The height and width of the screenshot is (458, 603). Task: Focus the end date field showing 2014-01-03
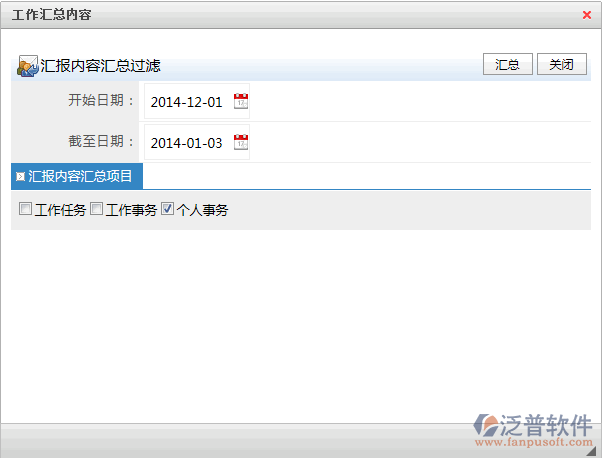[x=187, y=143]
